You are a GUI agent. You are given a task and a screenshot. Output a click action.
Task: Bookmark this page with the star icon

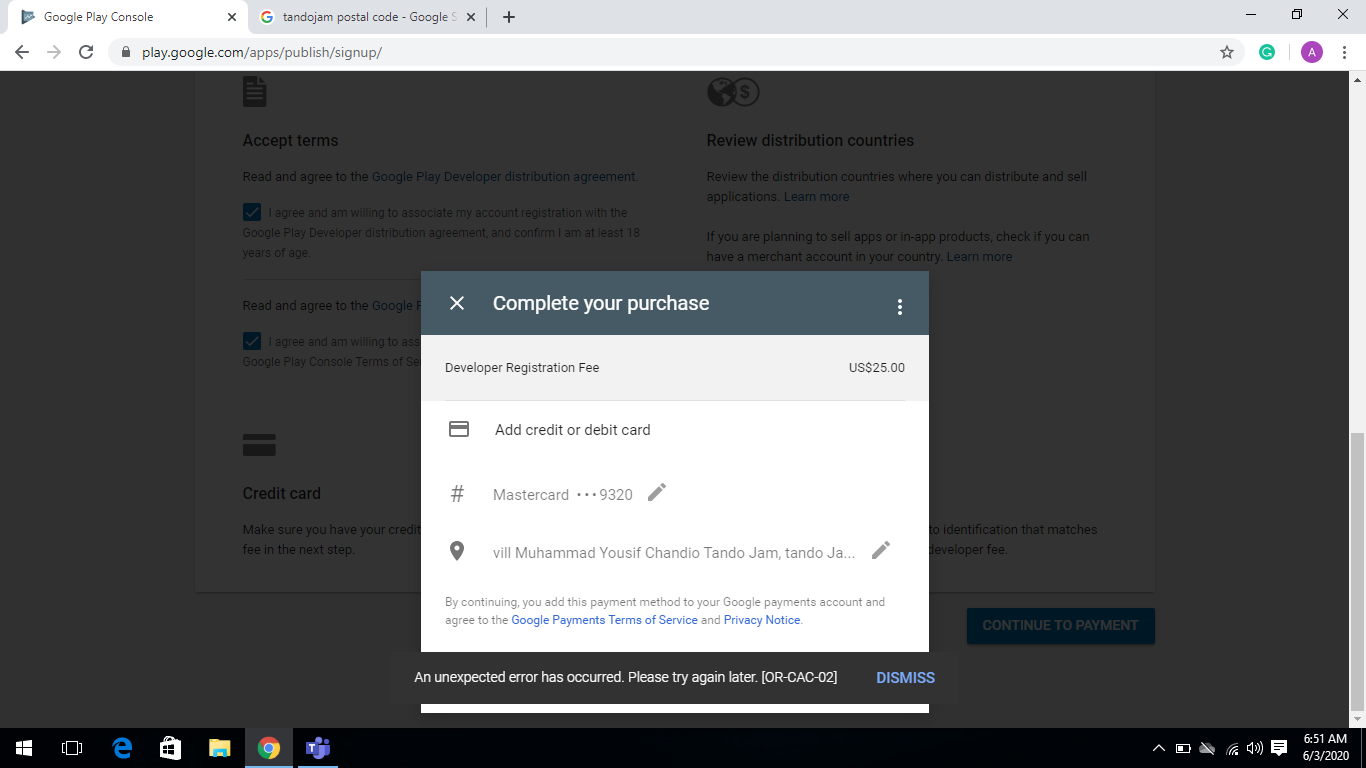1227,52
